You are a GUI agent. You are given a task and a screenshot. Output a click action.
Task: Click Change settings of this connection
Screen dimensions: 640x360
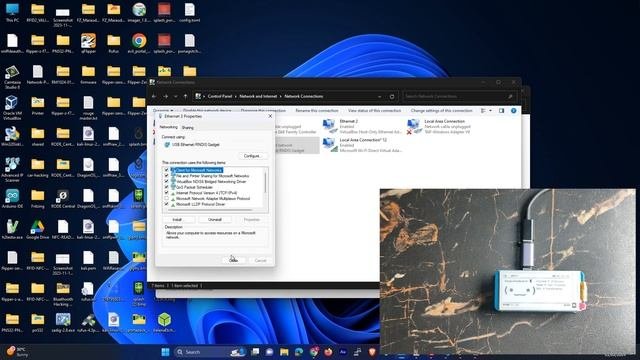[441, 111]
